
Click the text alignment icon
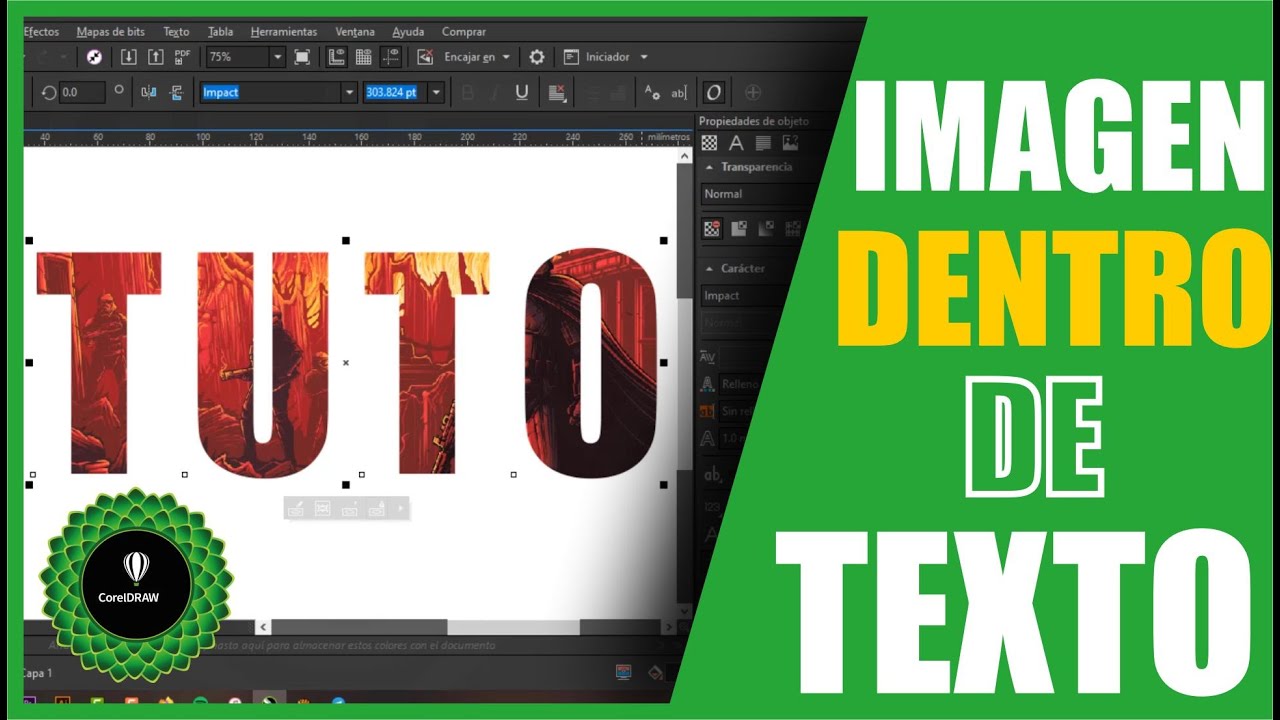(558, 92)
